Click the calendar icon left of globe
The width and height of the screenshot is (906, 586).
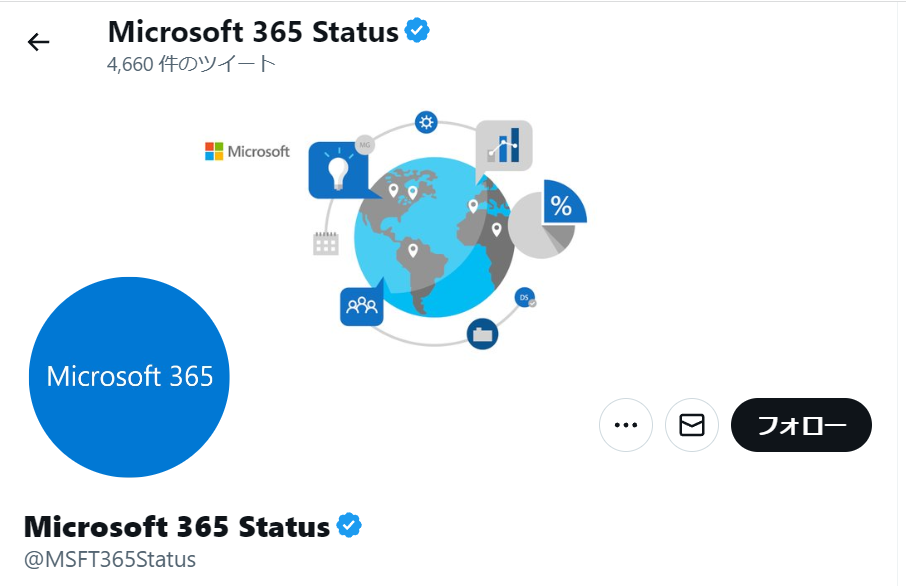[326, 243]
